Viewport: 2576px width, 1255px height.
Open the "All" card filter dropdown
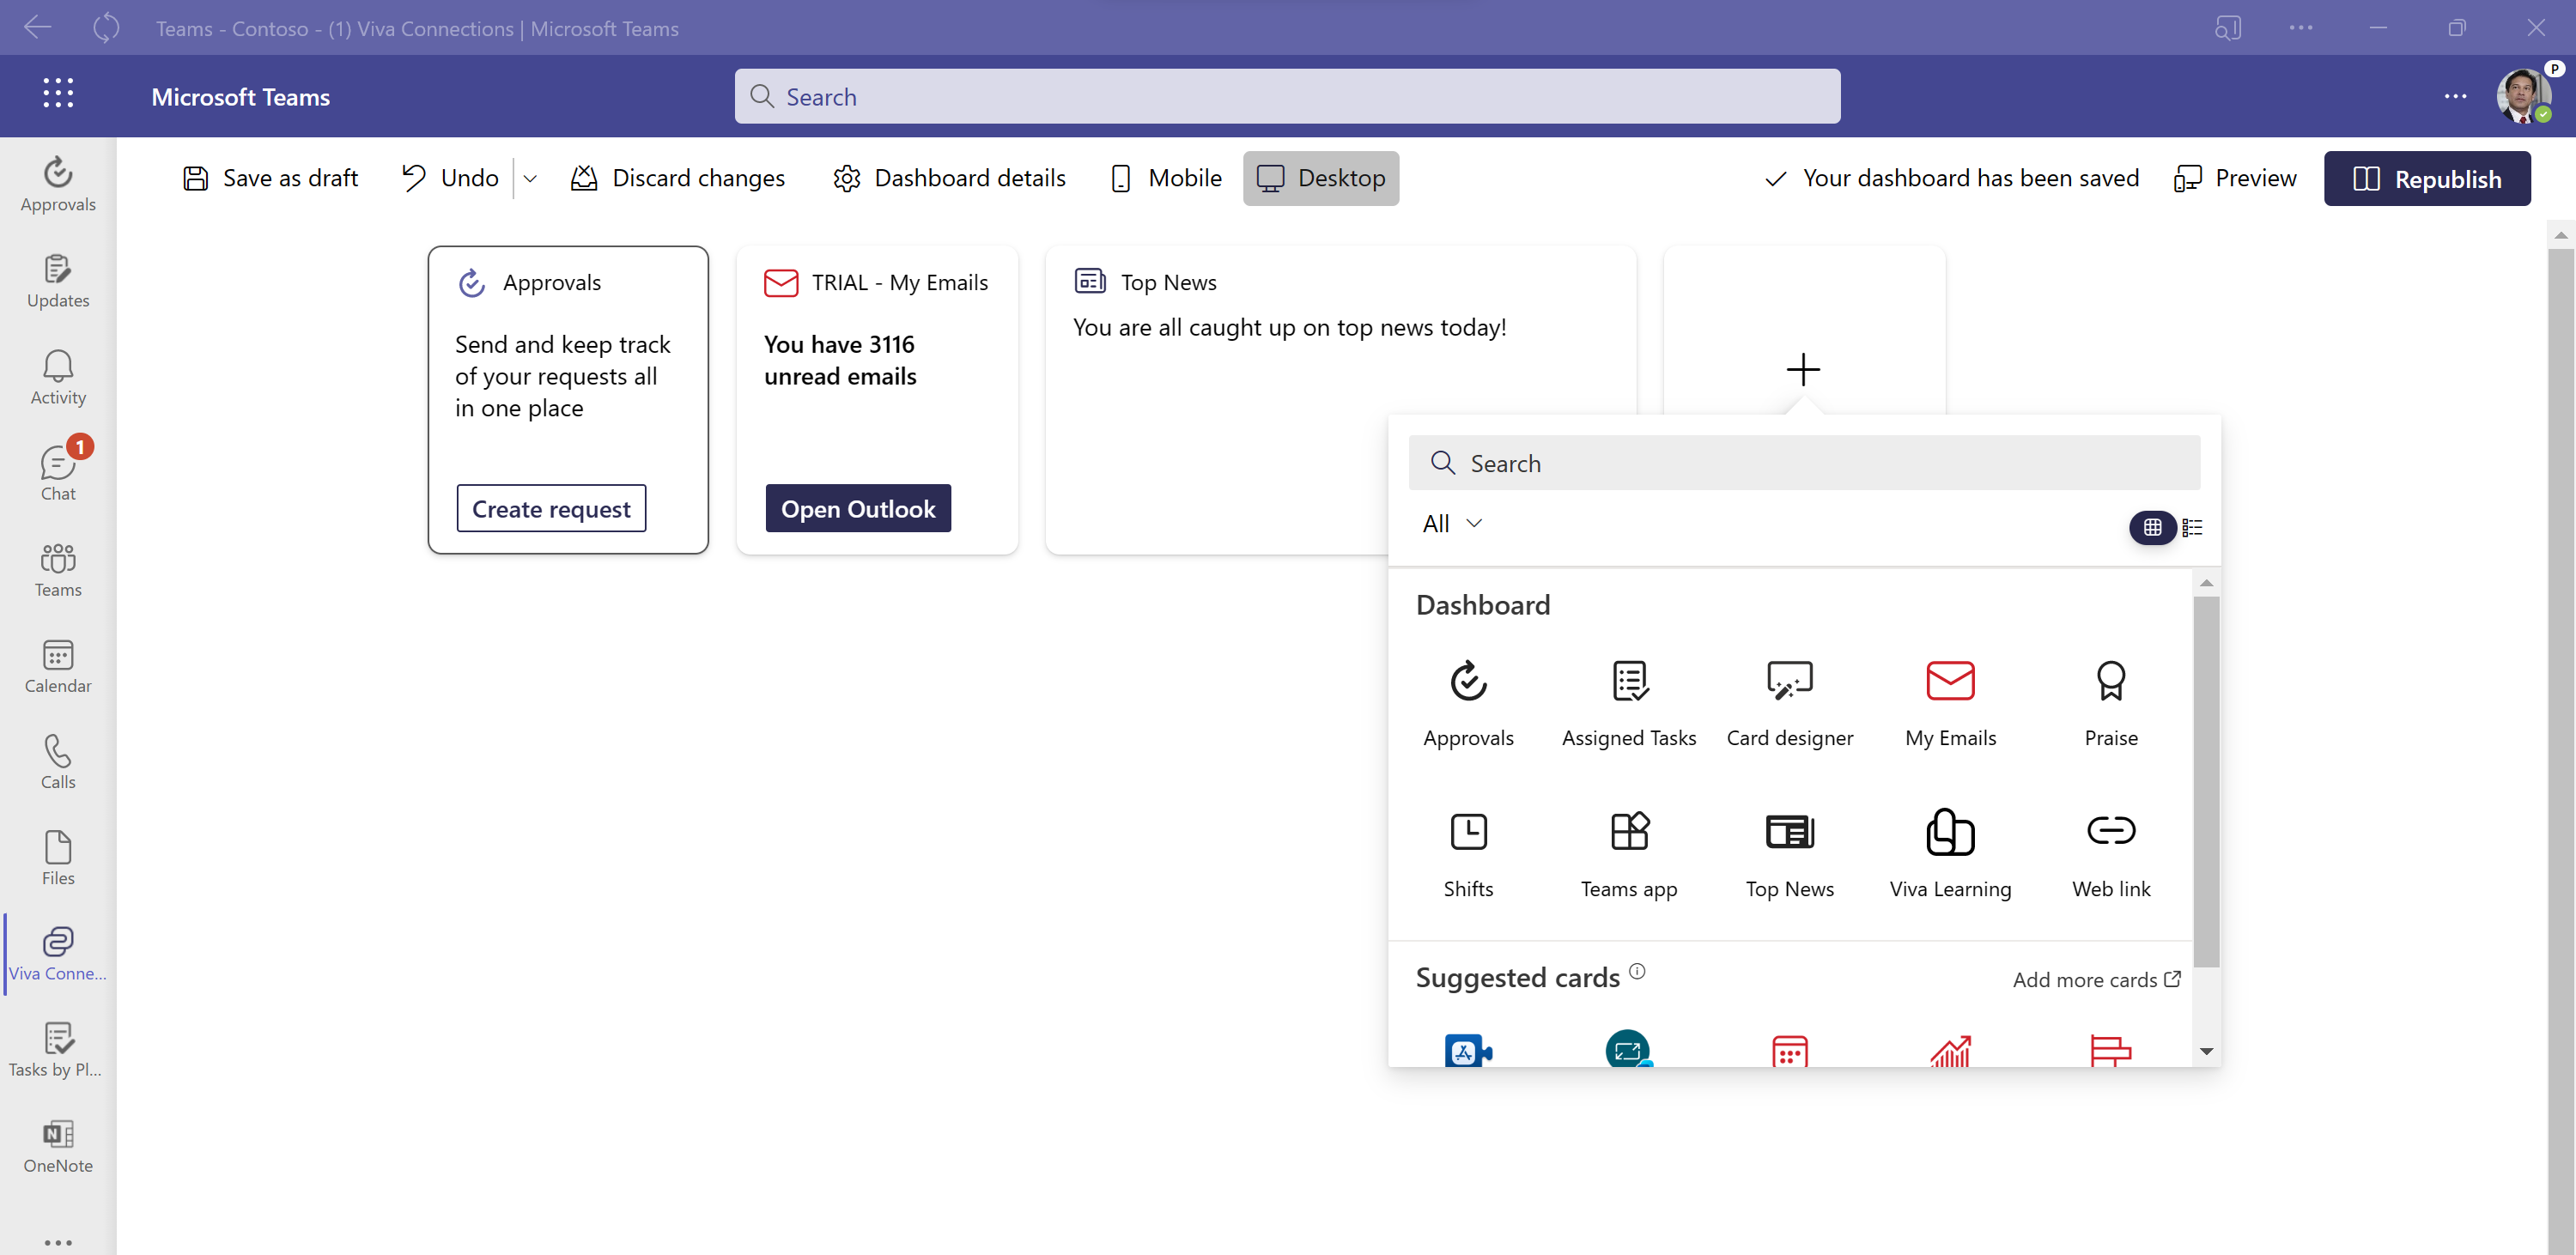pyautogui.click(x=1452, y=522)
